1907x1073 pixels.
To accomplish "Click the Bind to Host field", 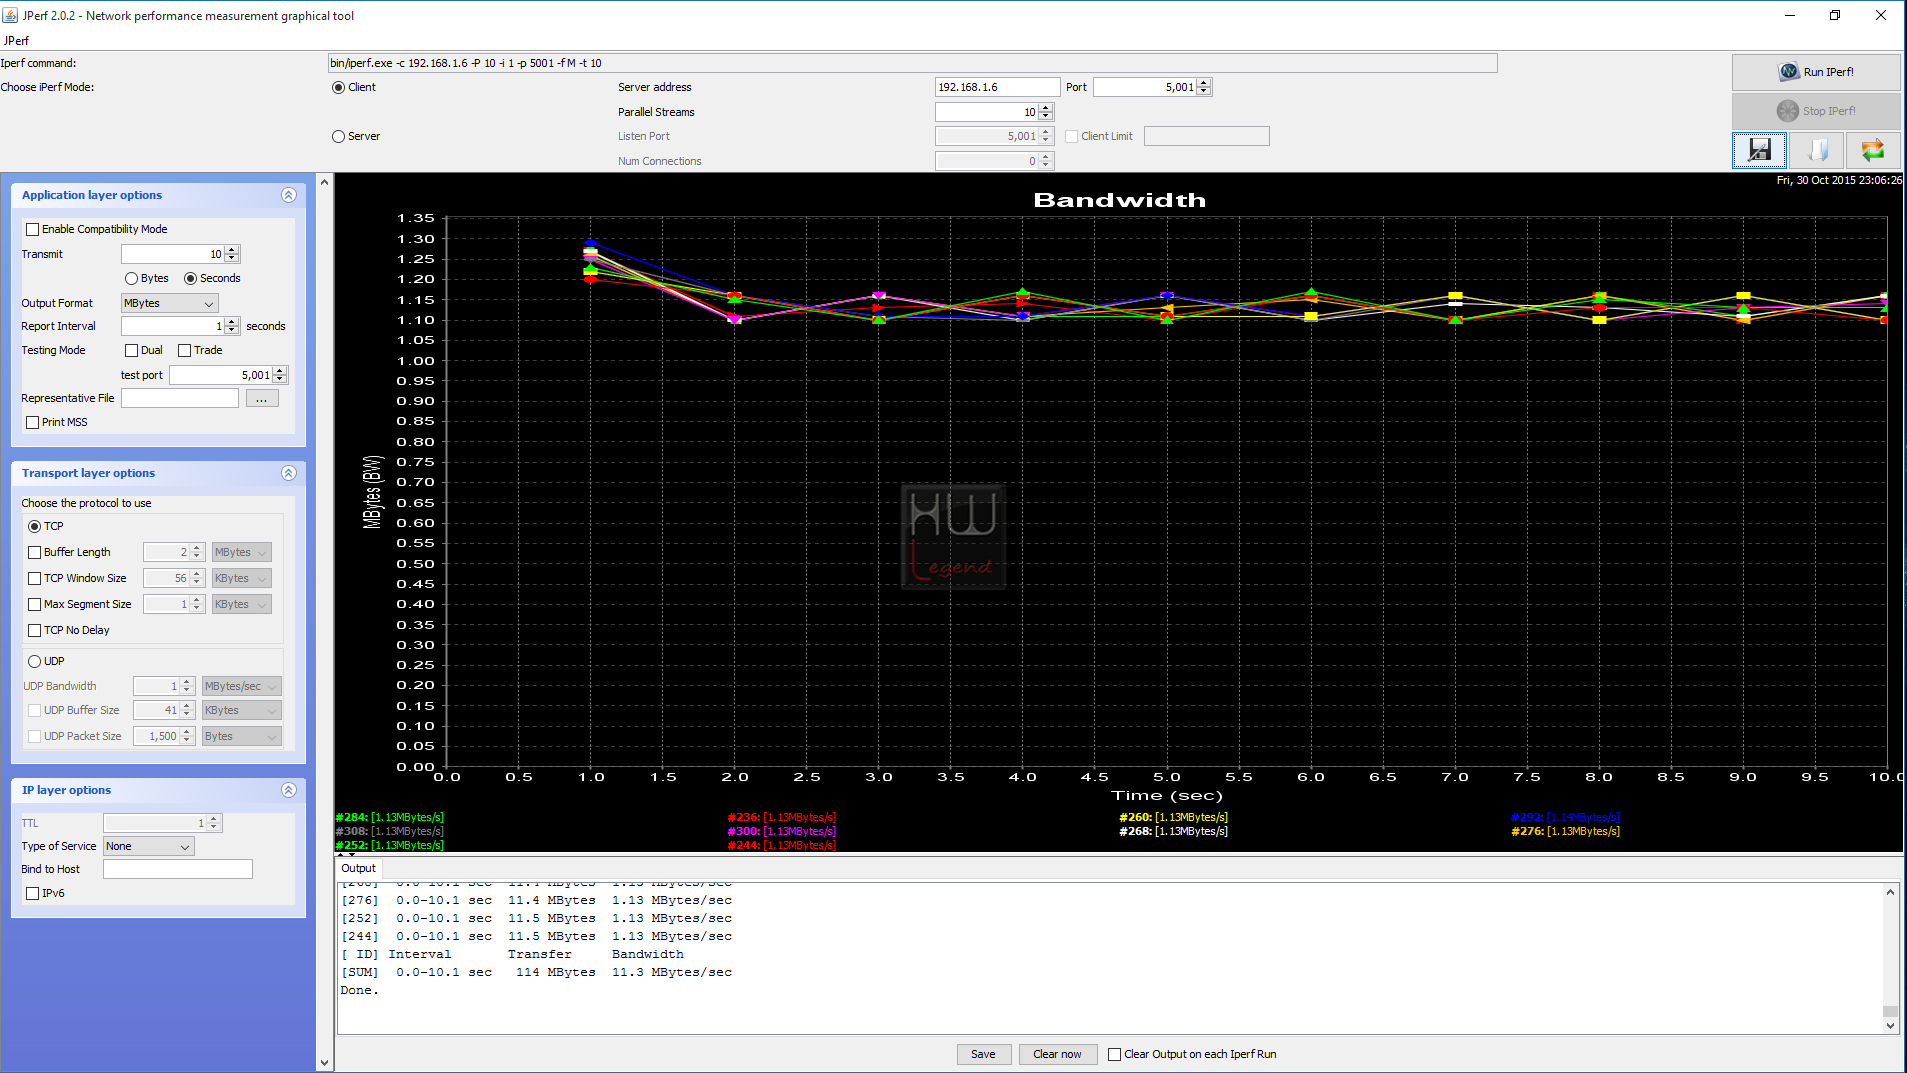I will (178, 869).
